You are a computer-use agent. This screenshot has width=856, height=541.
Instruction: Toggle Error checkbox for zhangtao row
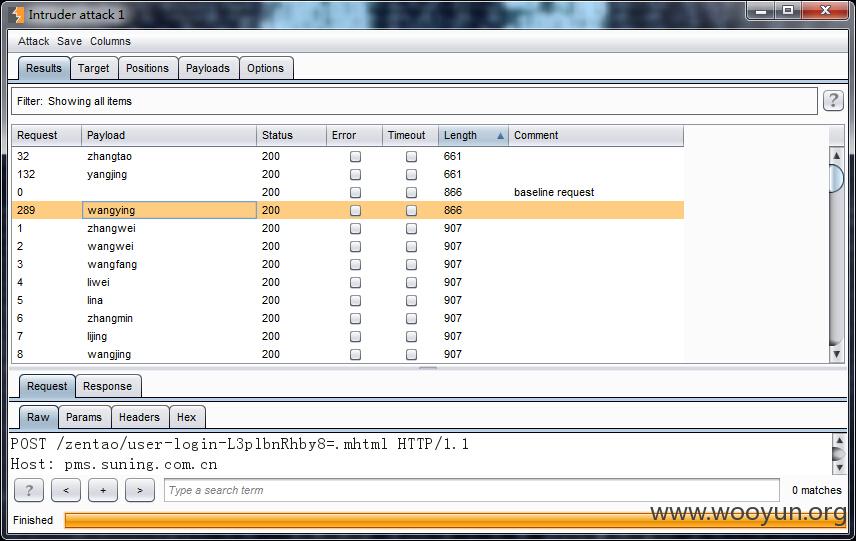pyautogui.click(x=355, y=157)
